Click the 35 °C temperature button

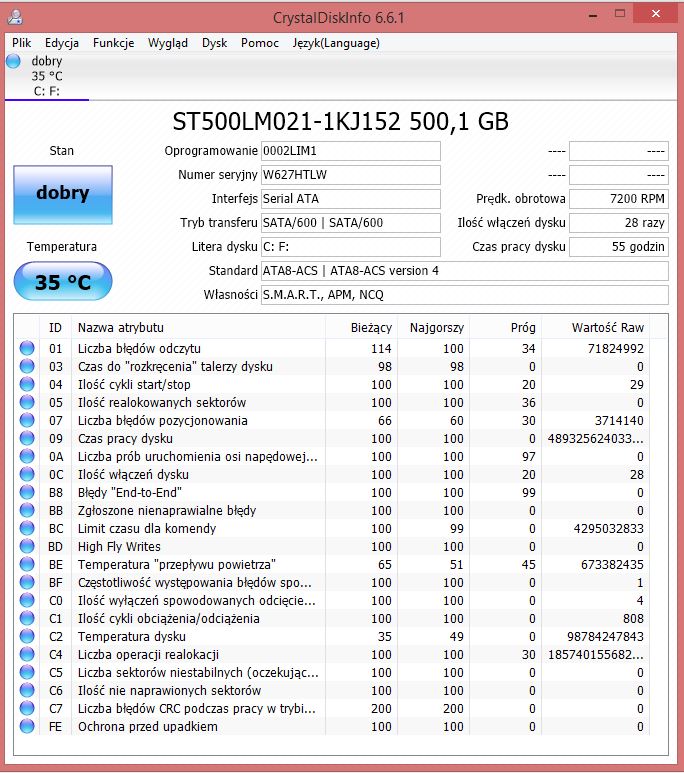[x=63, y=281]
